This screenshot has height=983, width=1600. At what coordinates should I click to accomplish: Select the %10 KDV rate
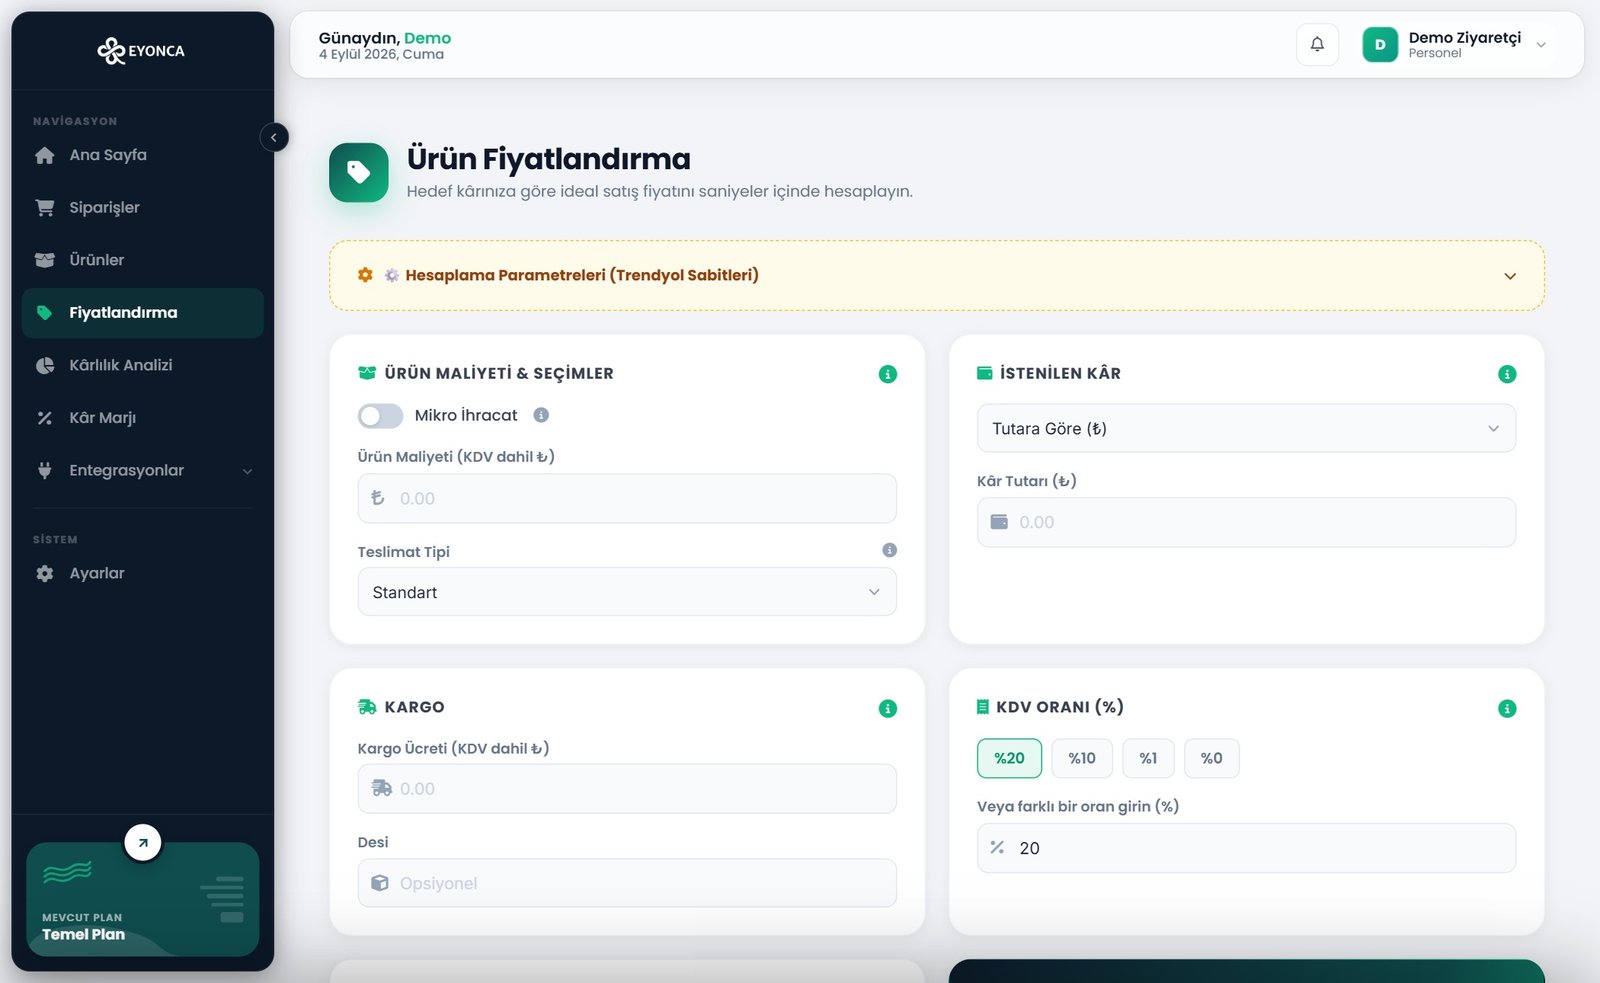(x=1082, y=758)
